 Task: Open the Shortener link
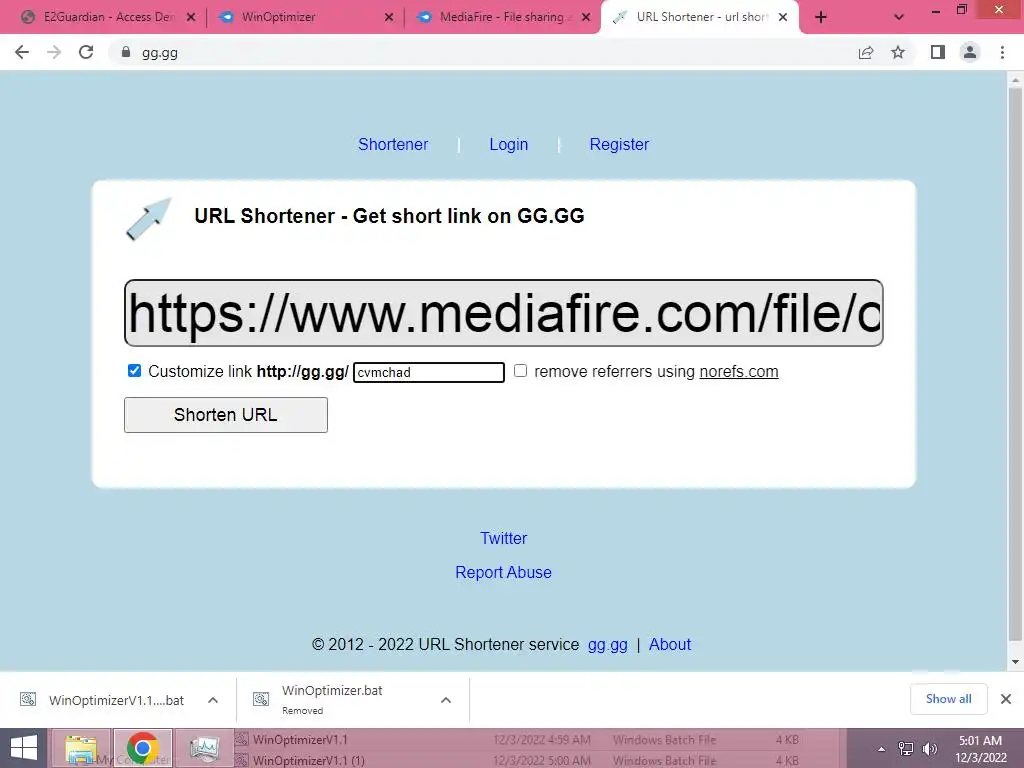[x=392, y=144]
